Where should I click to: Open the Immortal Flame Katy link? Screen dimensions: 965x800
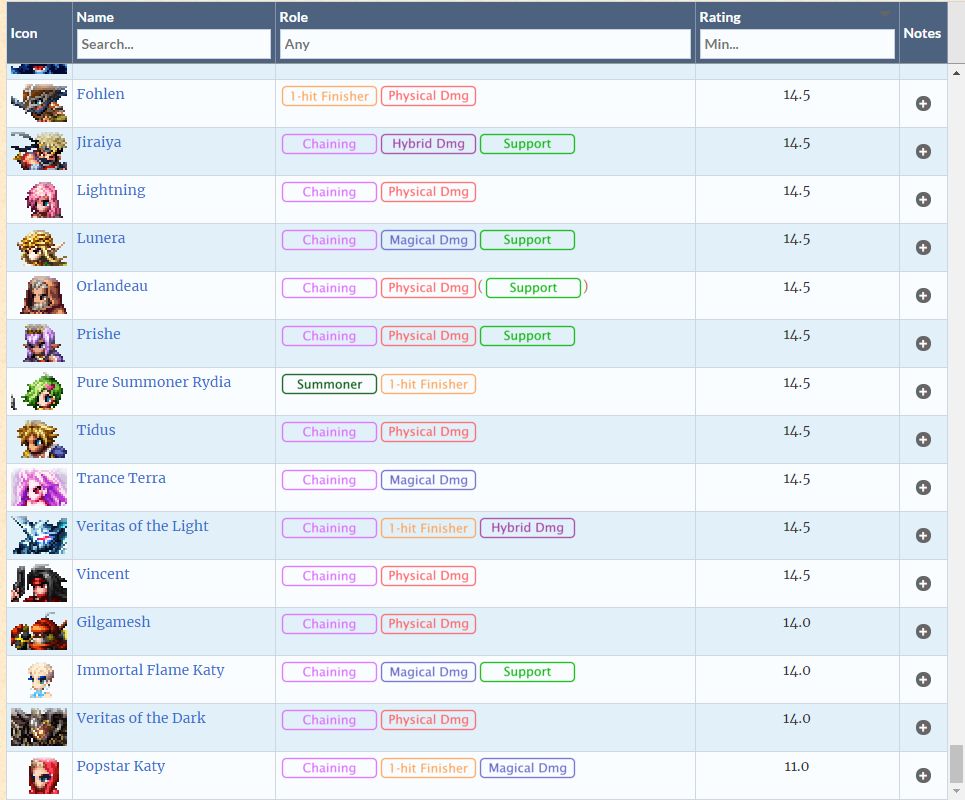(x=150, y=670)
